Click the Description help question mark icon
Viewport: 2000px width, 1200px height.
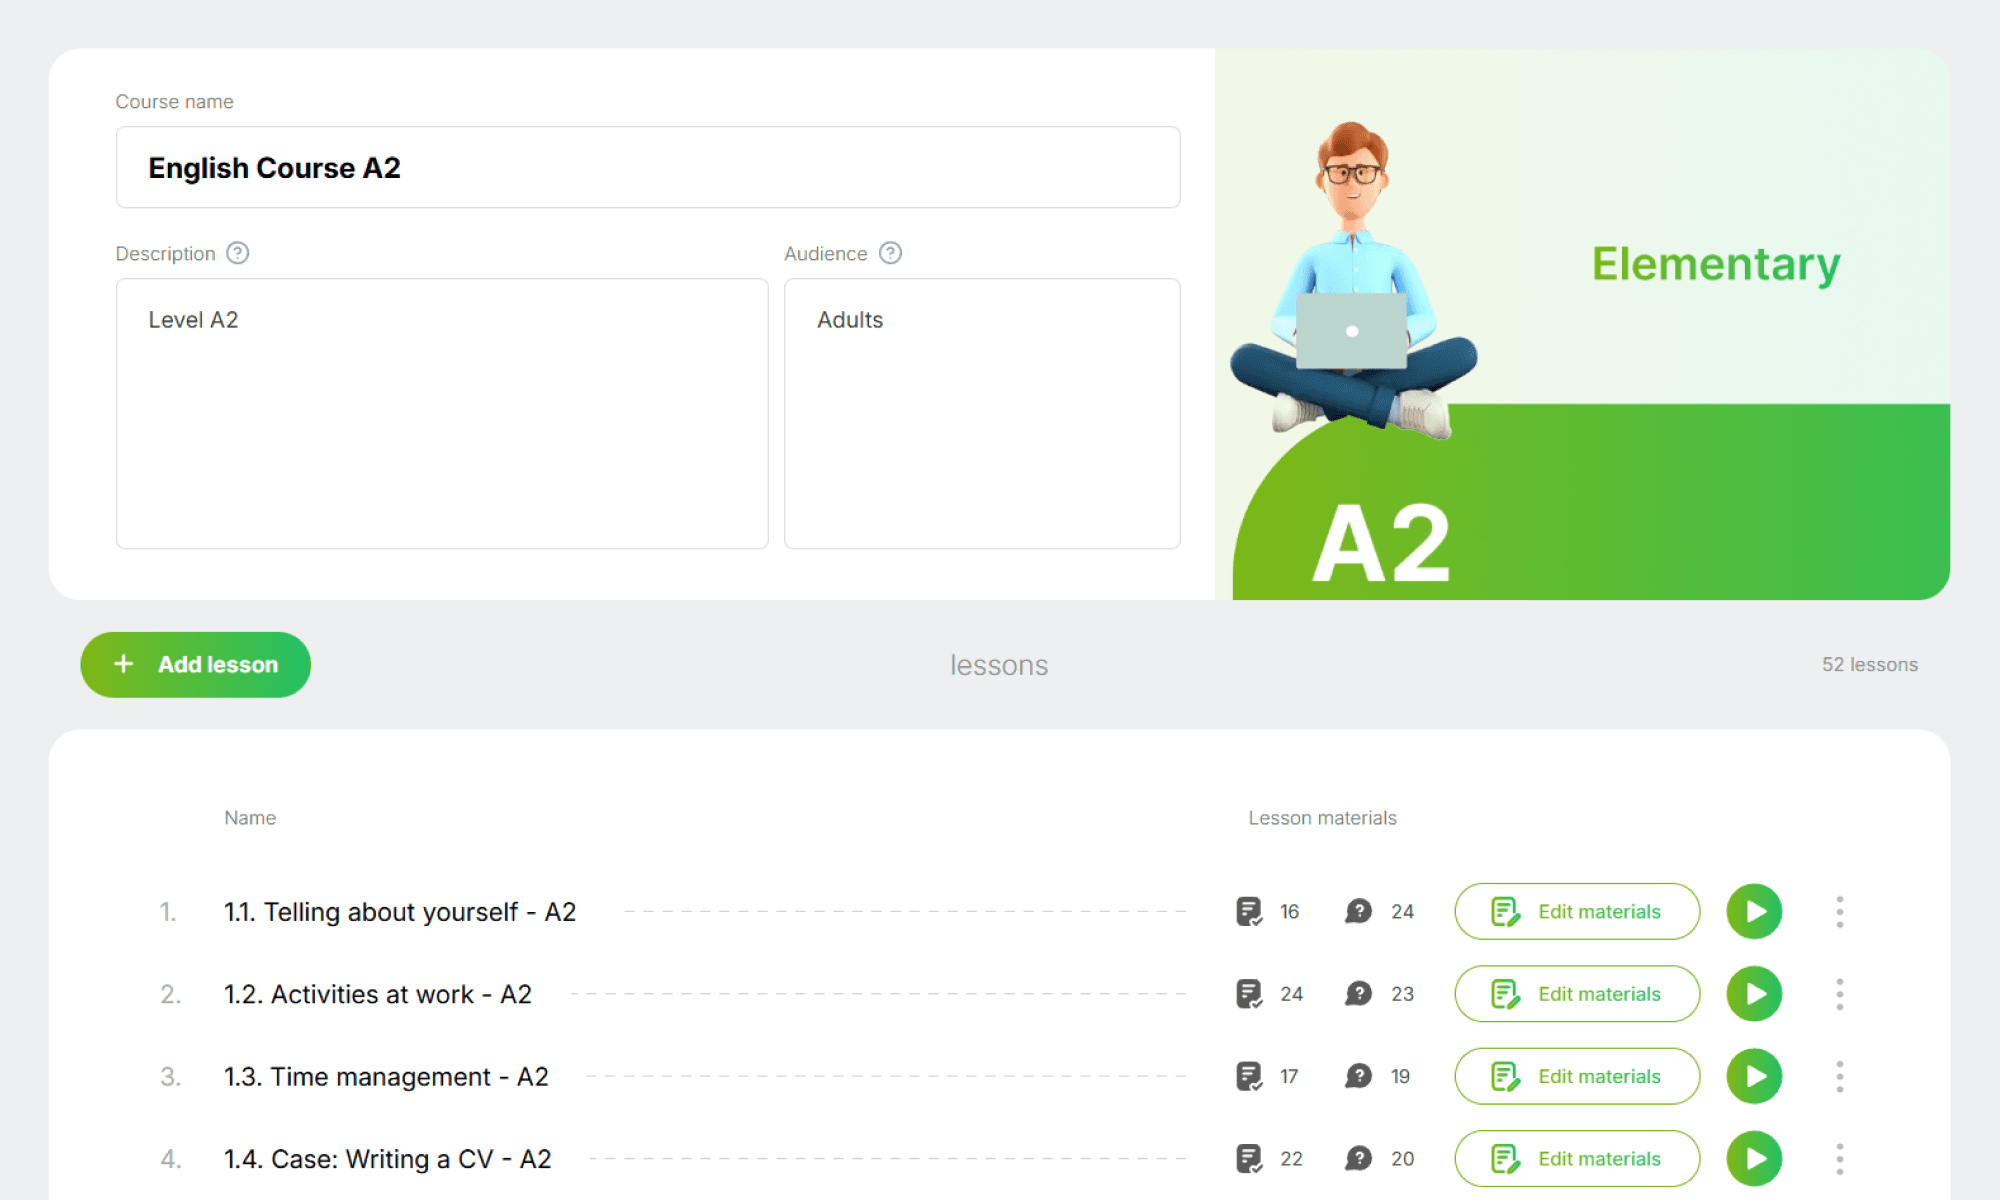[237, 253]
